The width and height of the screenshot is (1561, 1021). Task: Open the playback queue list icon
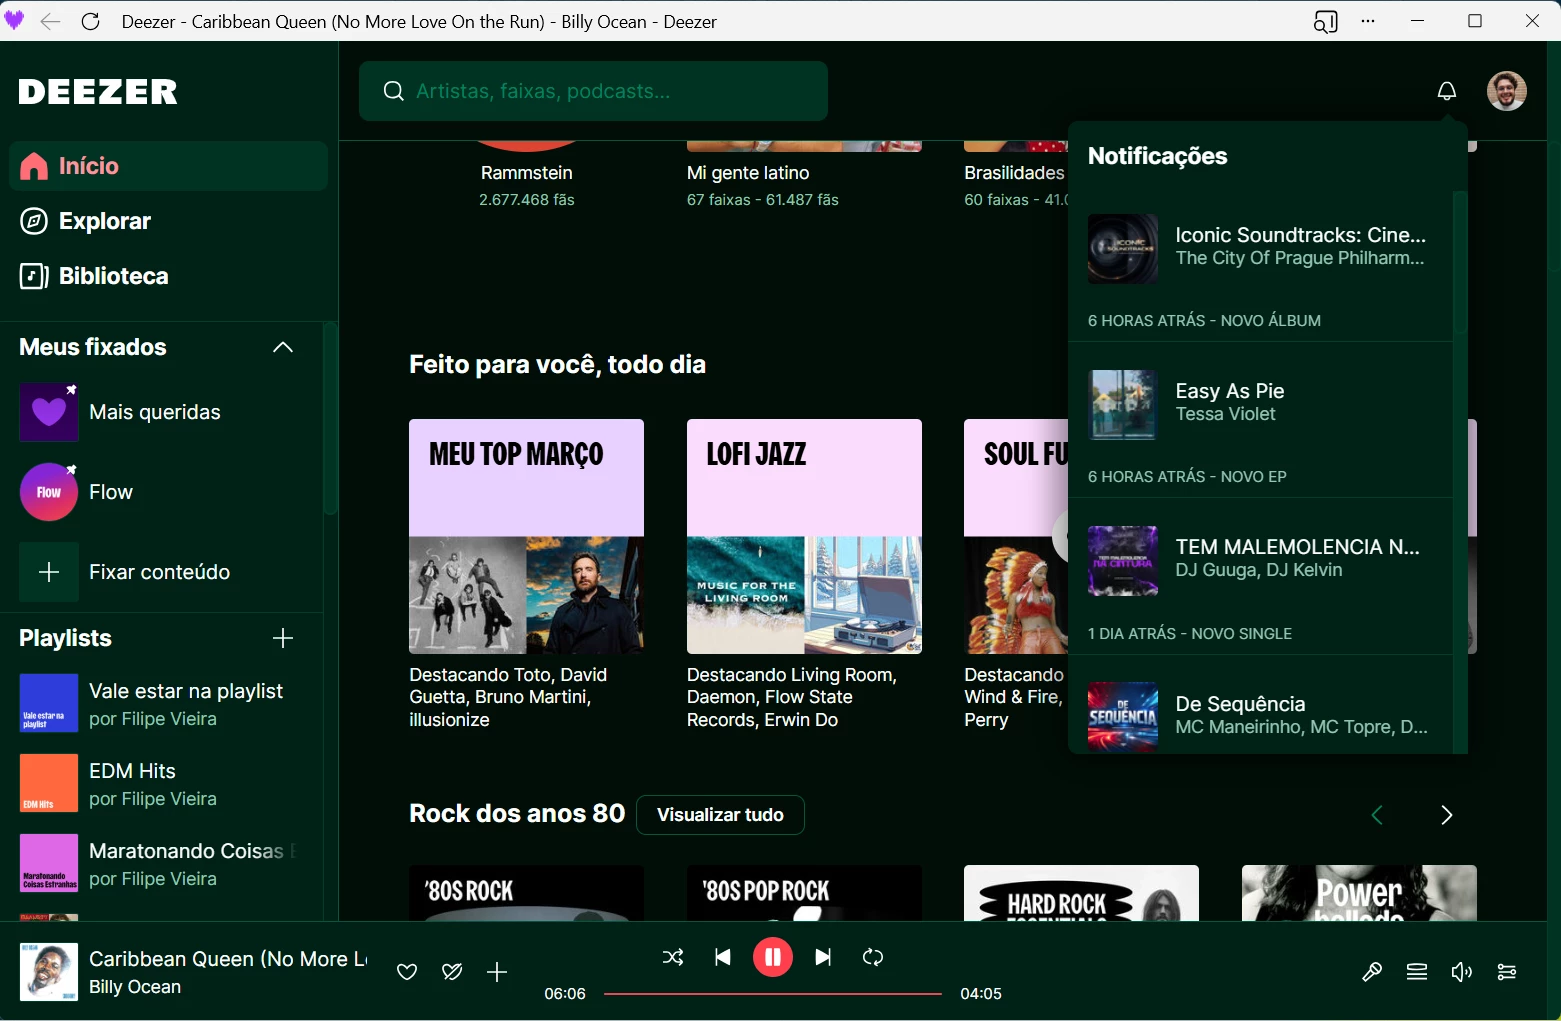click(x=1416, y=971)
